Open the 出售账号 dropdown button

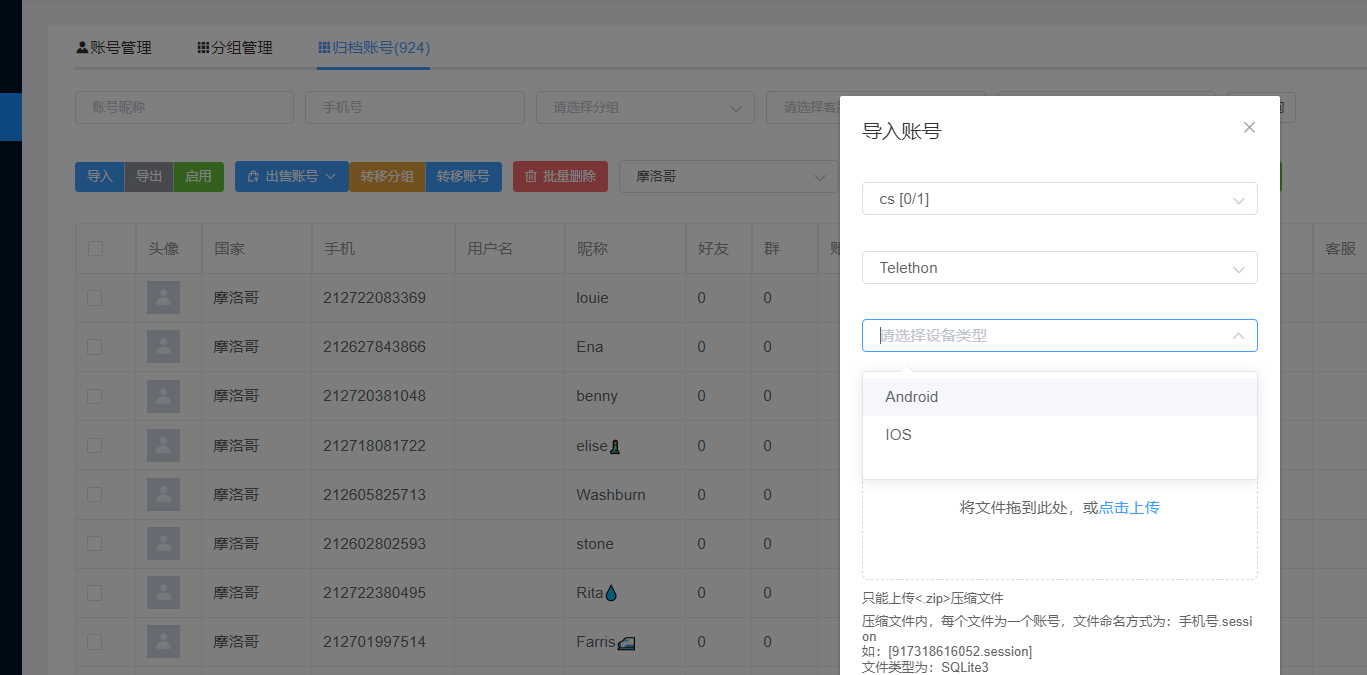point(291,176)
